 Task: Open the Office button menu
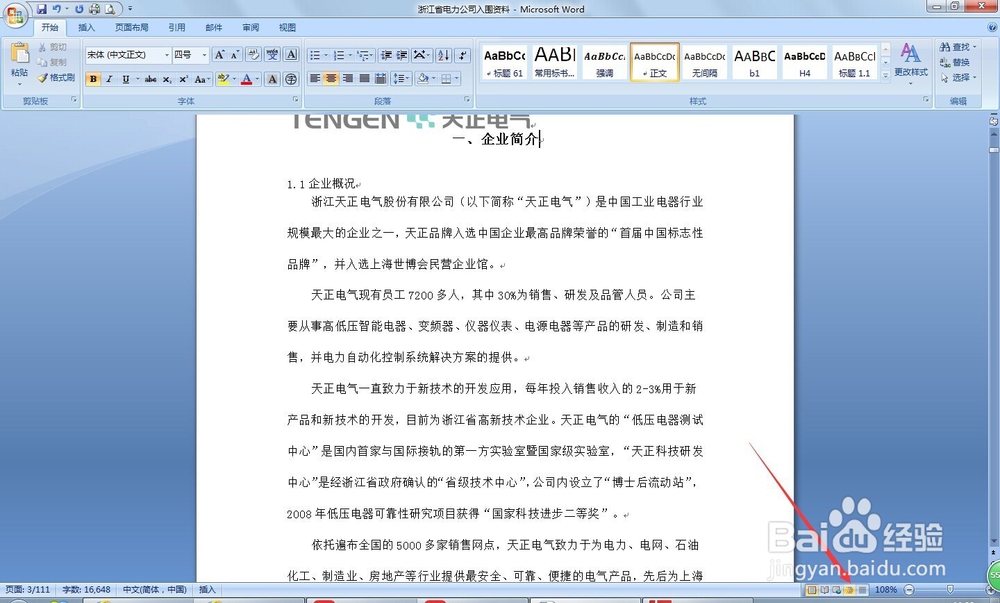tap(15, 15)
